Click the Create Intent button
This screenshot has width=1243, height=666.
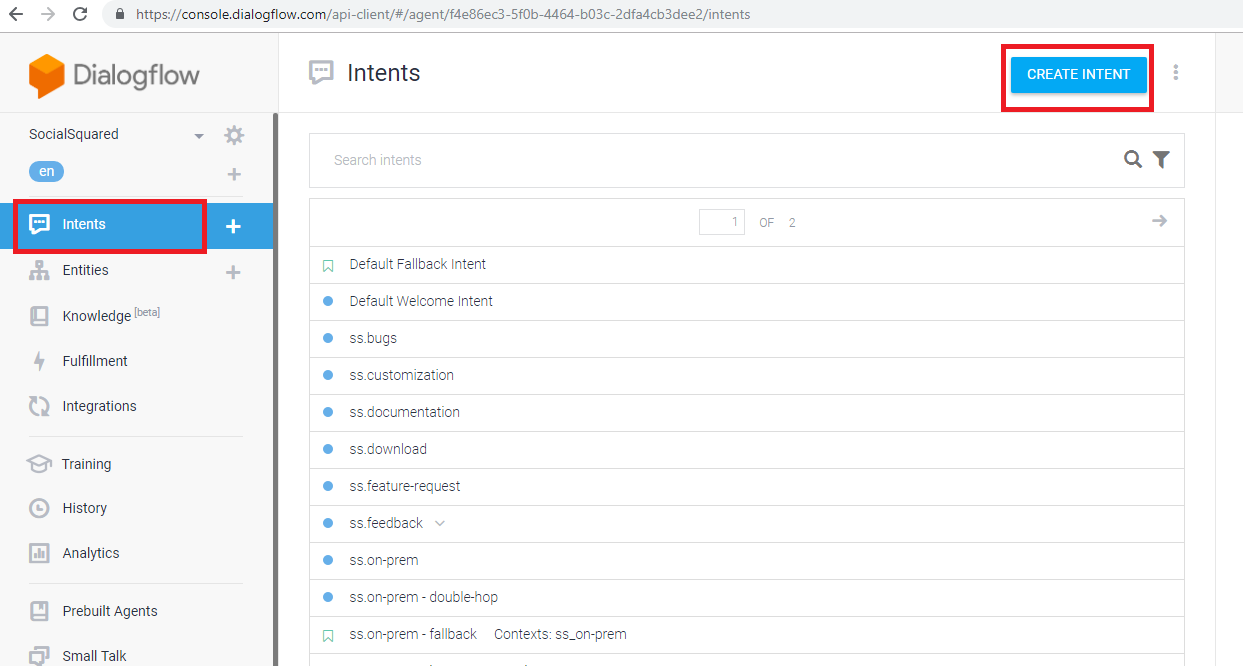[1078, 74]
